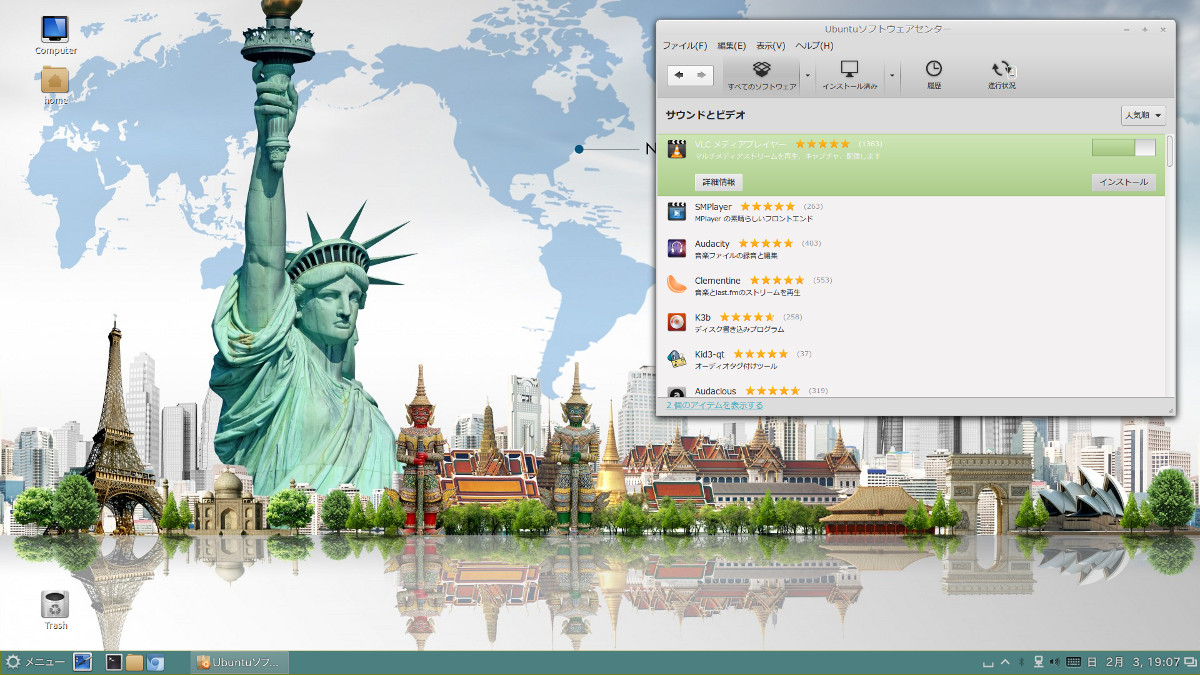Open the 履歴 (history) view

pos(933,75)
